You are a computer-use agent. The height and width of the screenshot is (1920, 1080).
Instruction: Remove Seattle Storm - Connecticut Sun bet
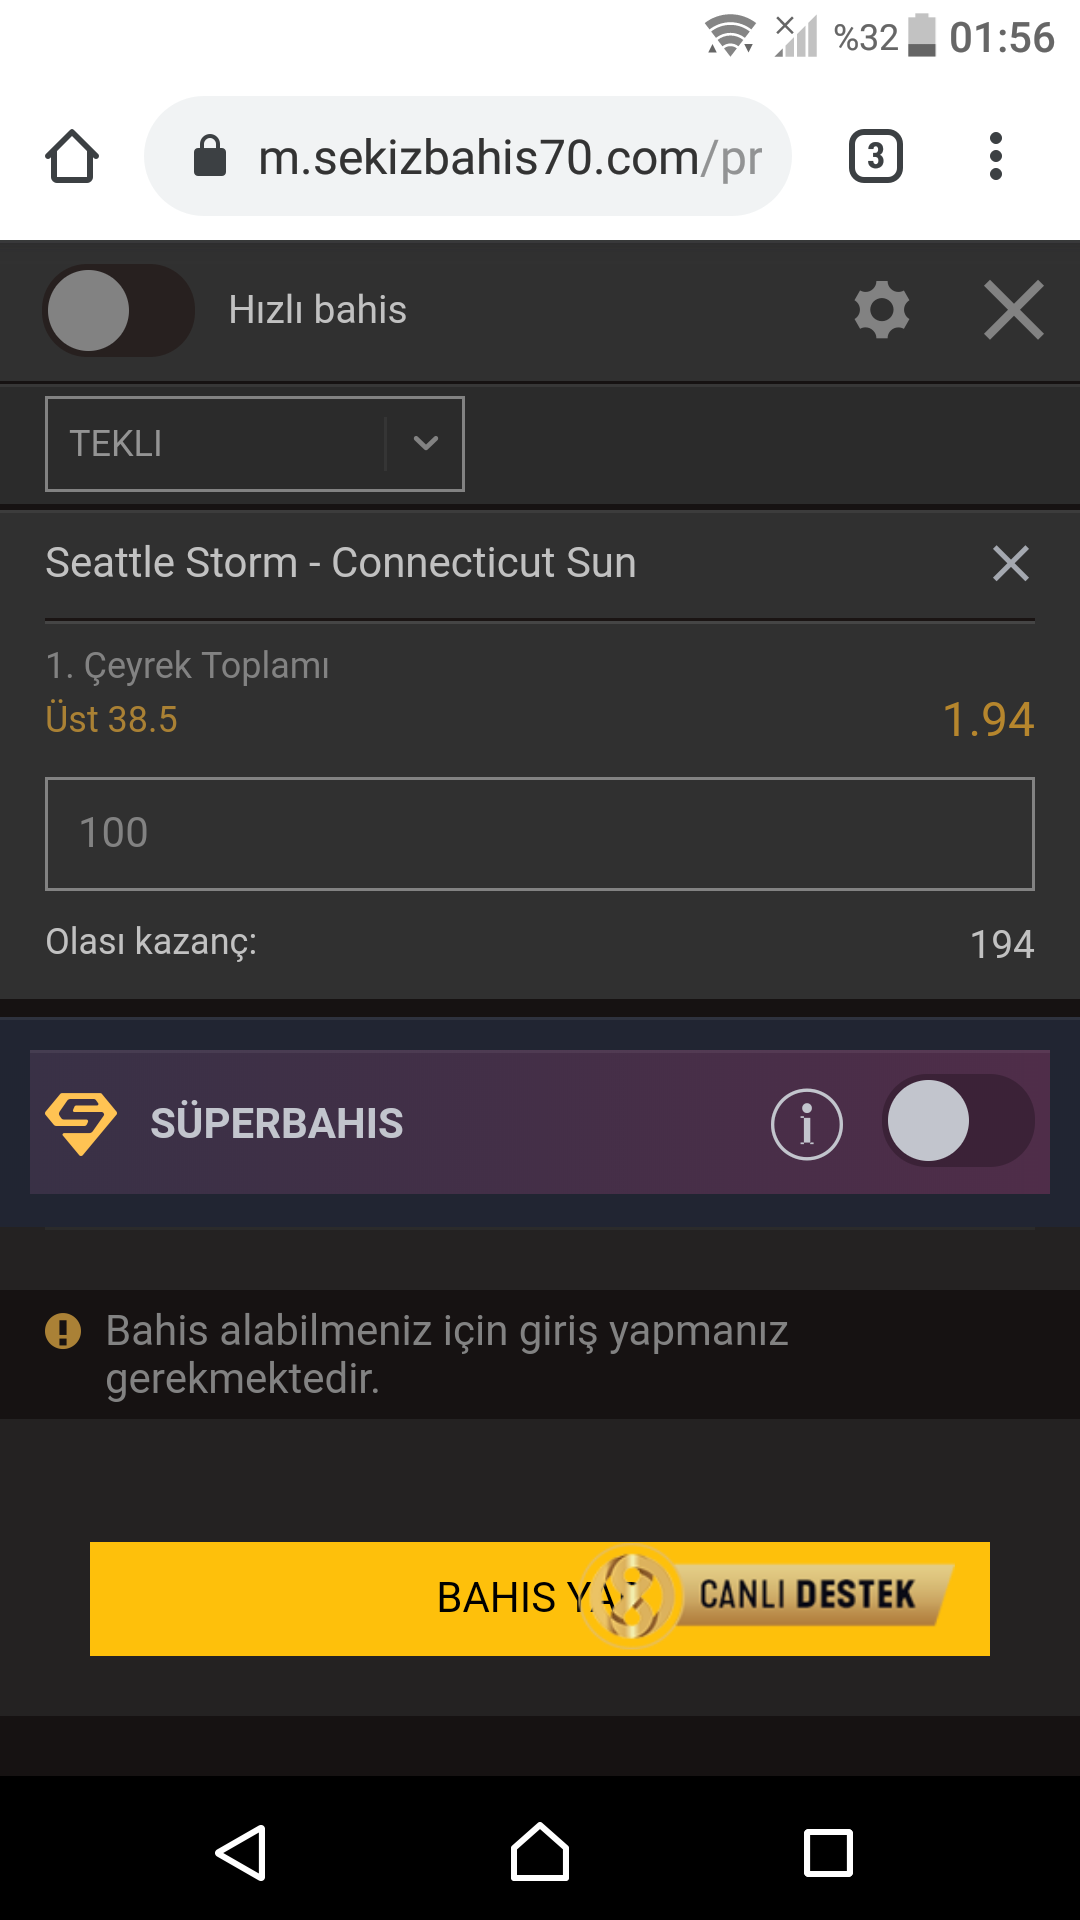point(1011,563)
